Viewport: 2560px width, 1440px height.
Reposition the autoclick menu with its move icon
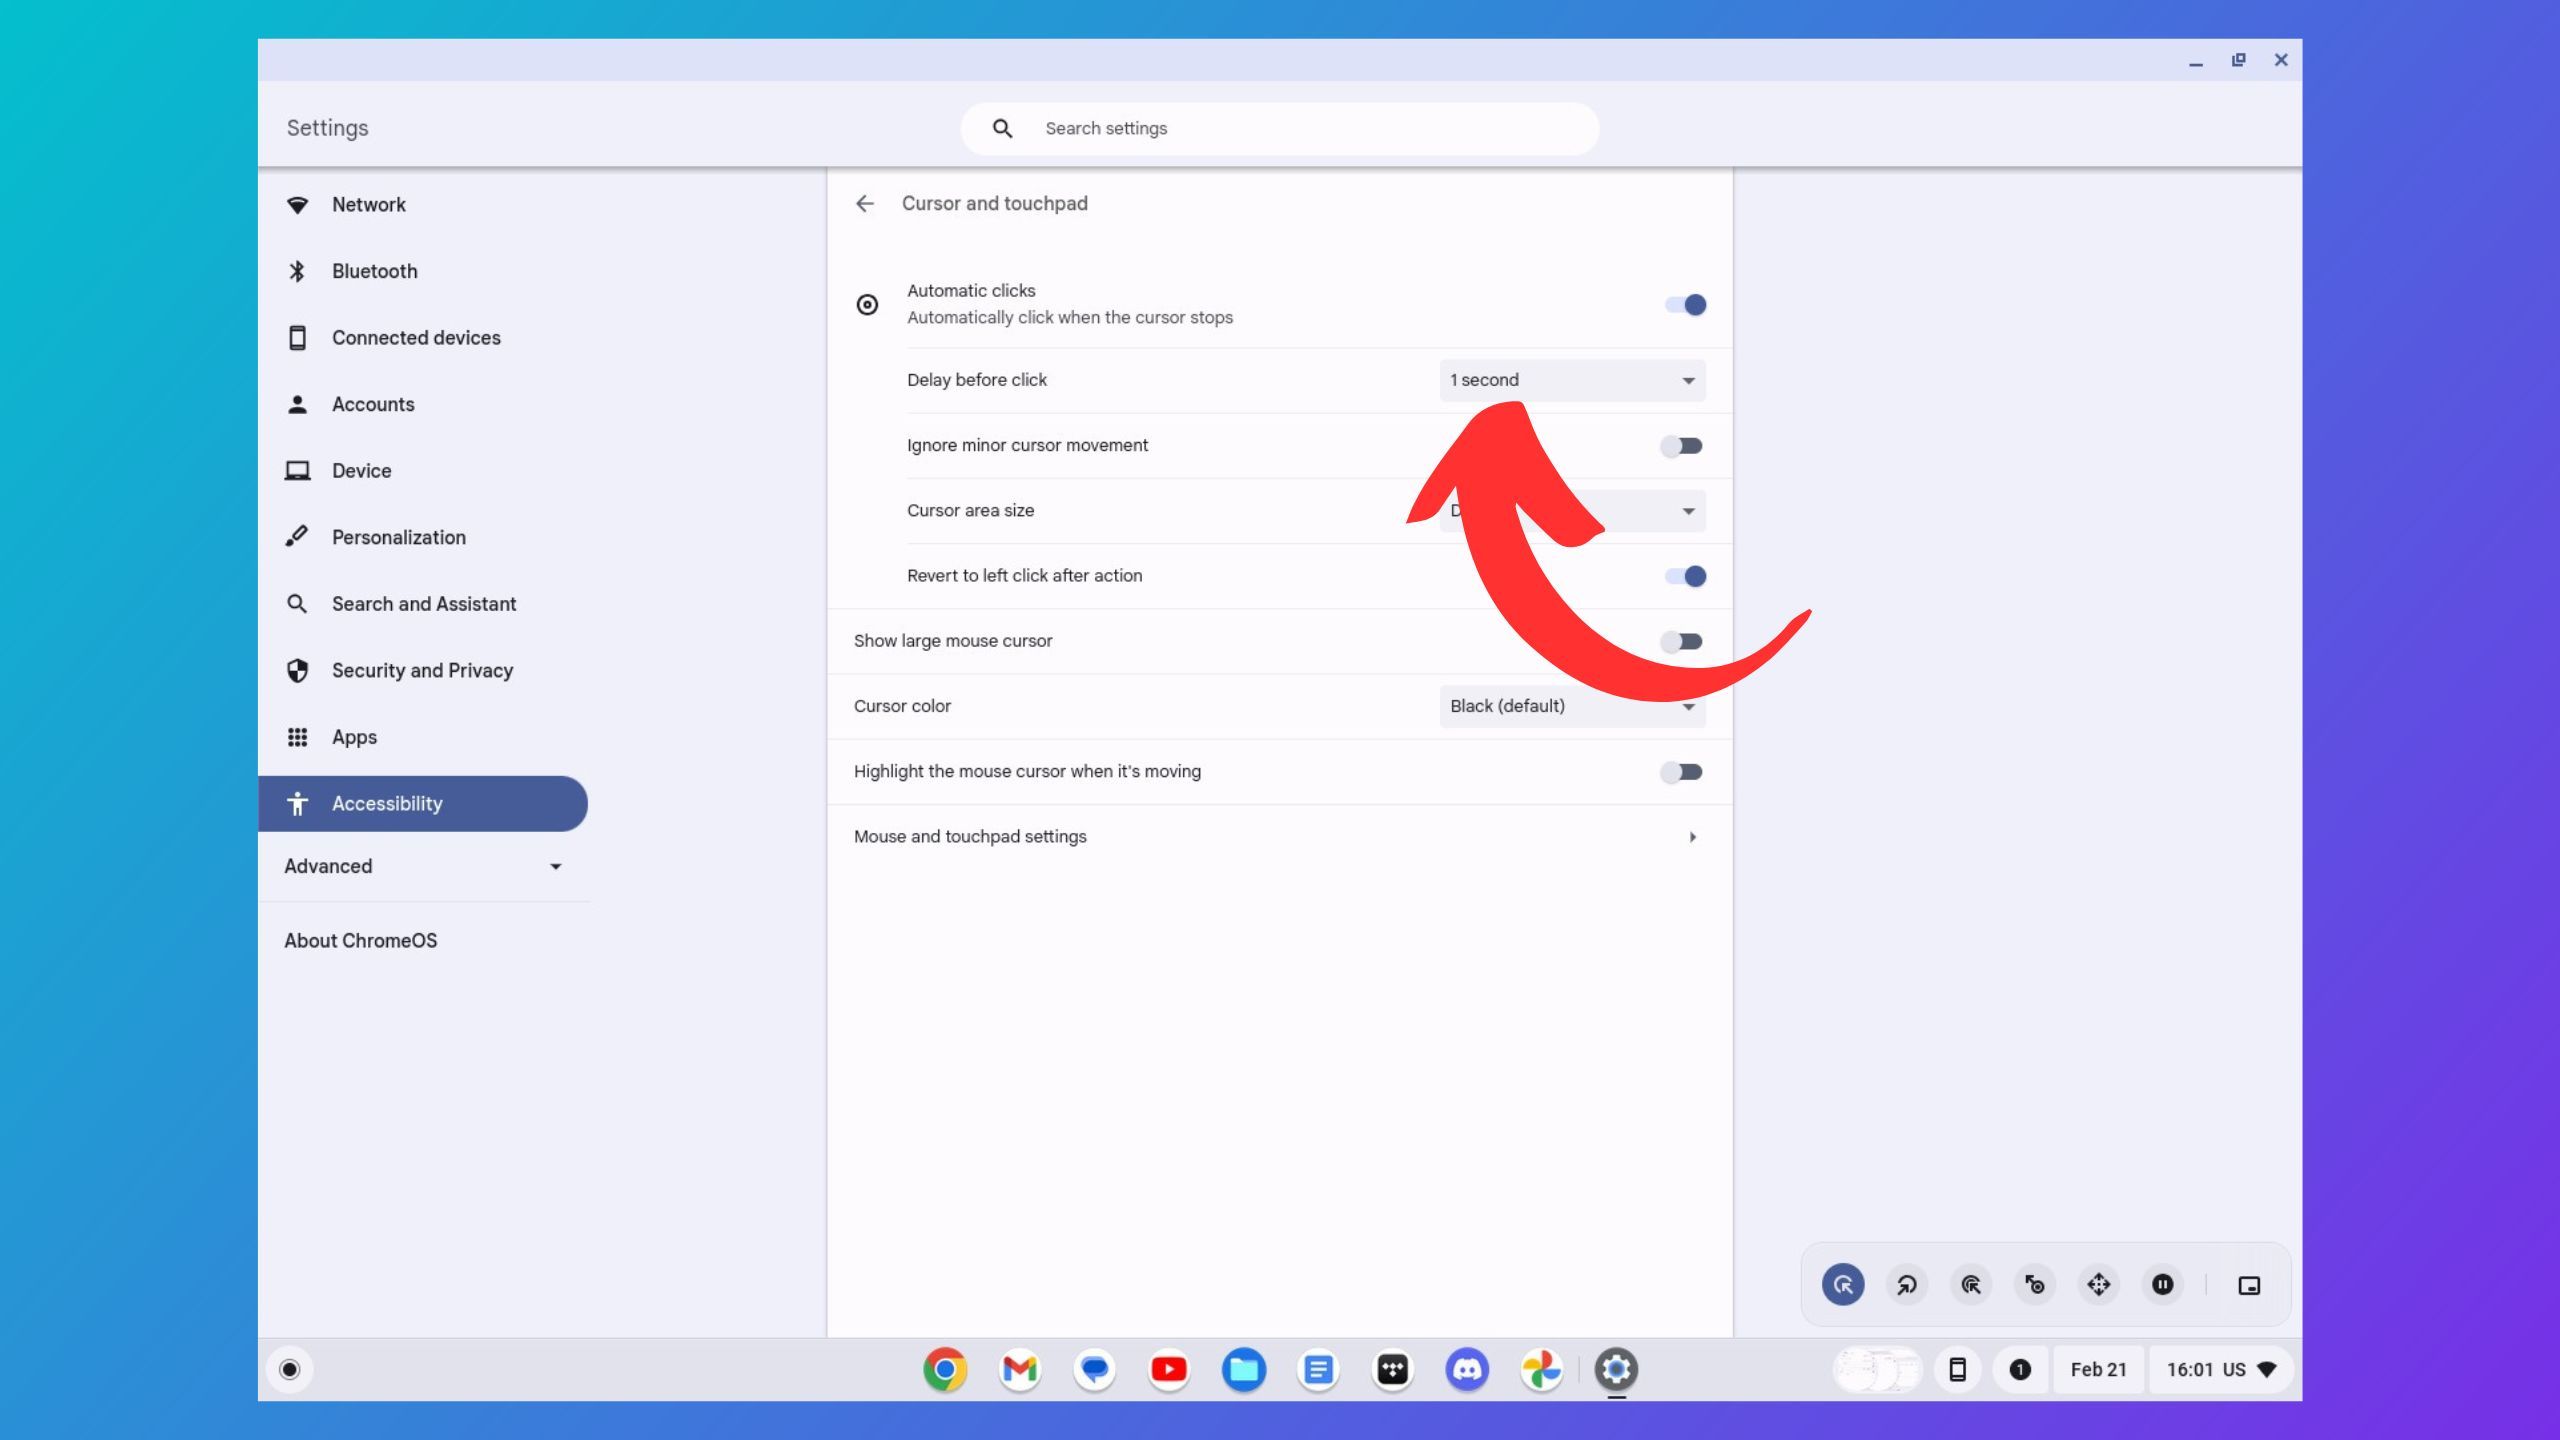[2249, 1285]
